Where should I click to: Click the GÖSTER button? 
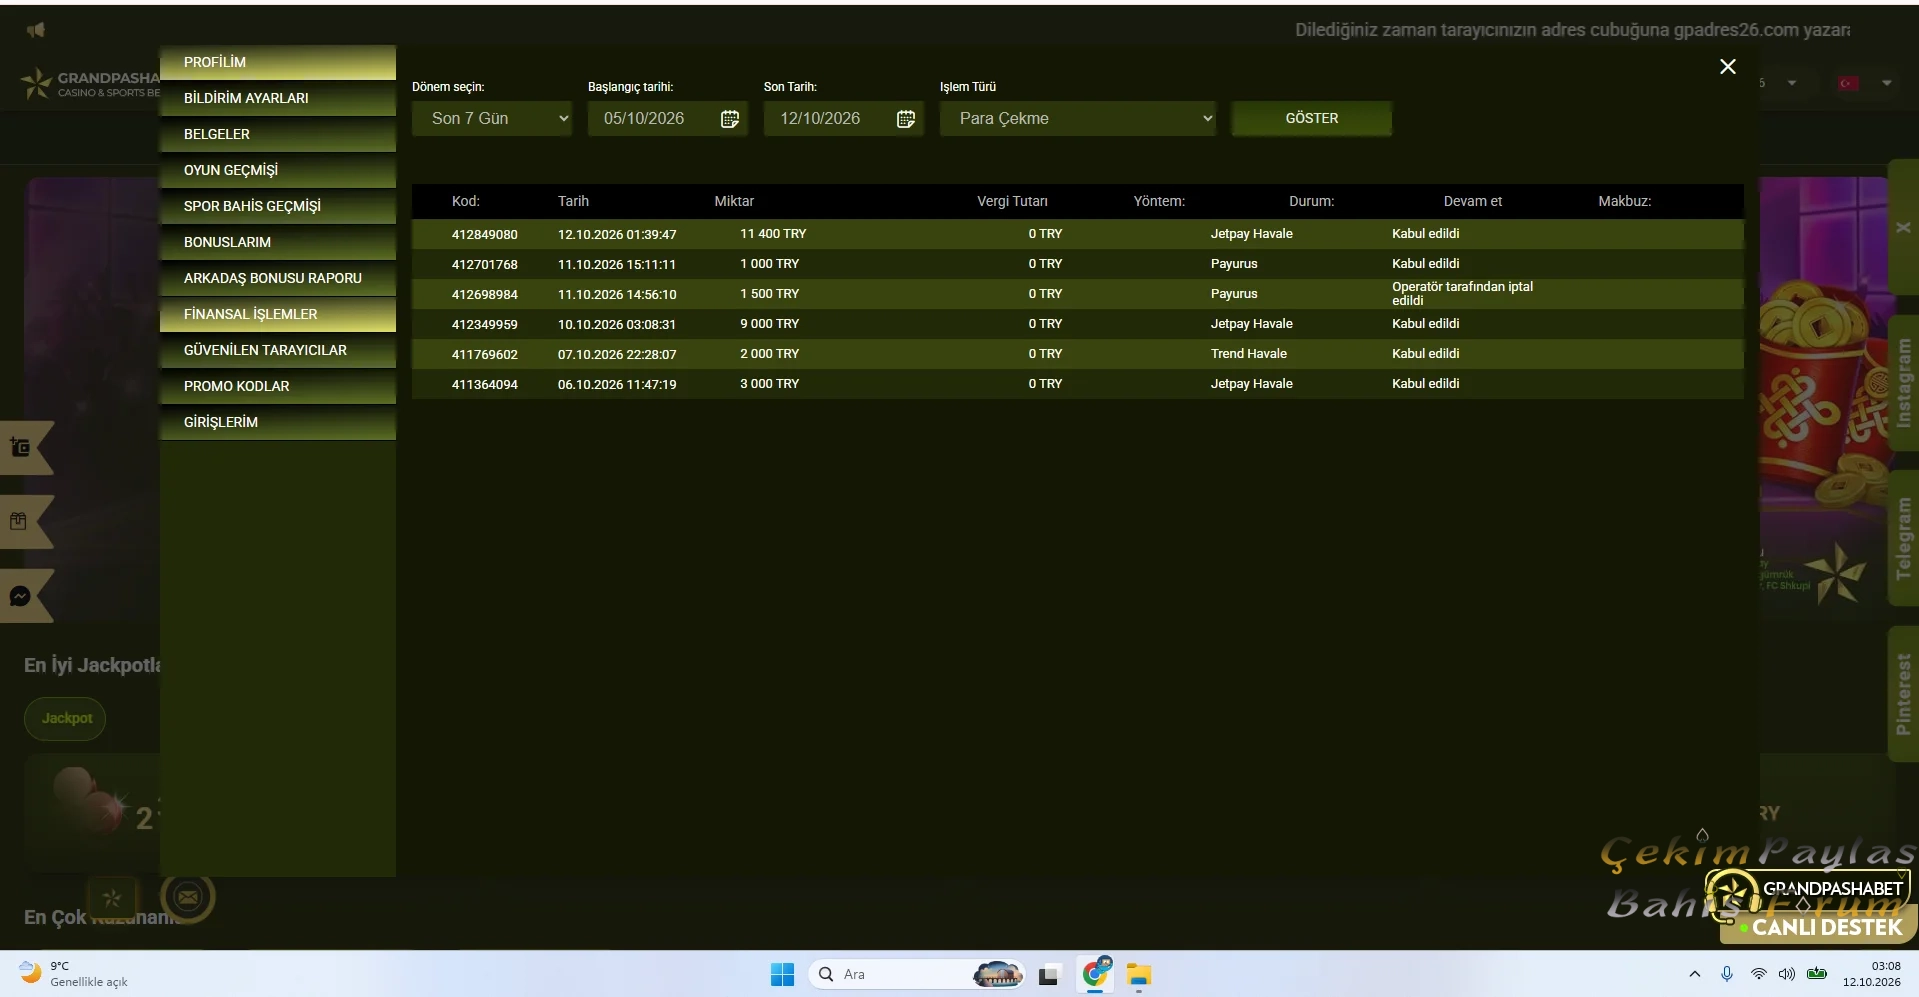pyautogui.click(x=1311, y=118)
